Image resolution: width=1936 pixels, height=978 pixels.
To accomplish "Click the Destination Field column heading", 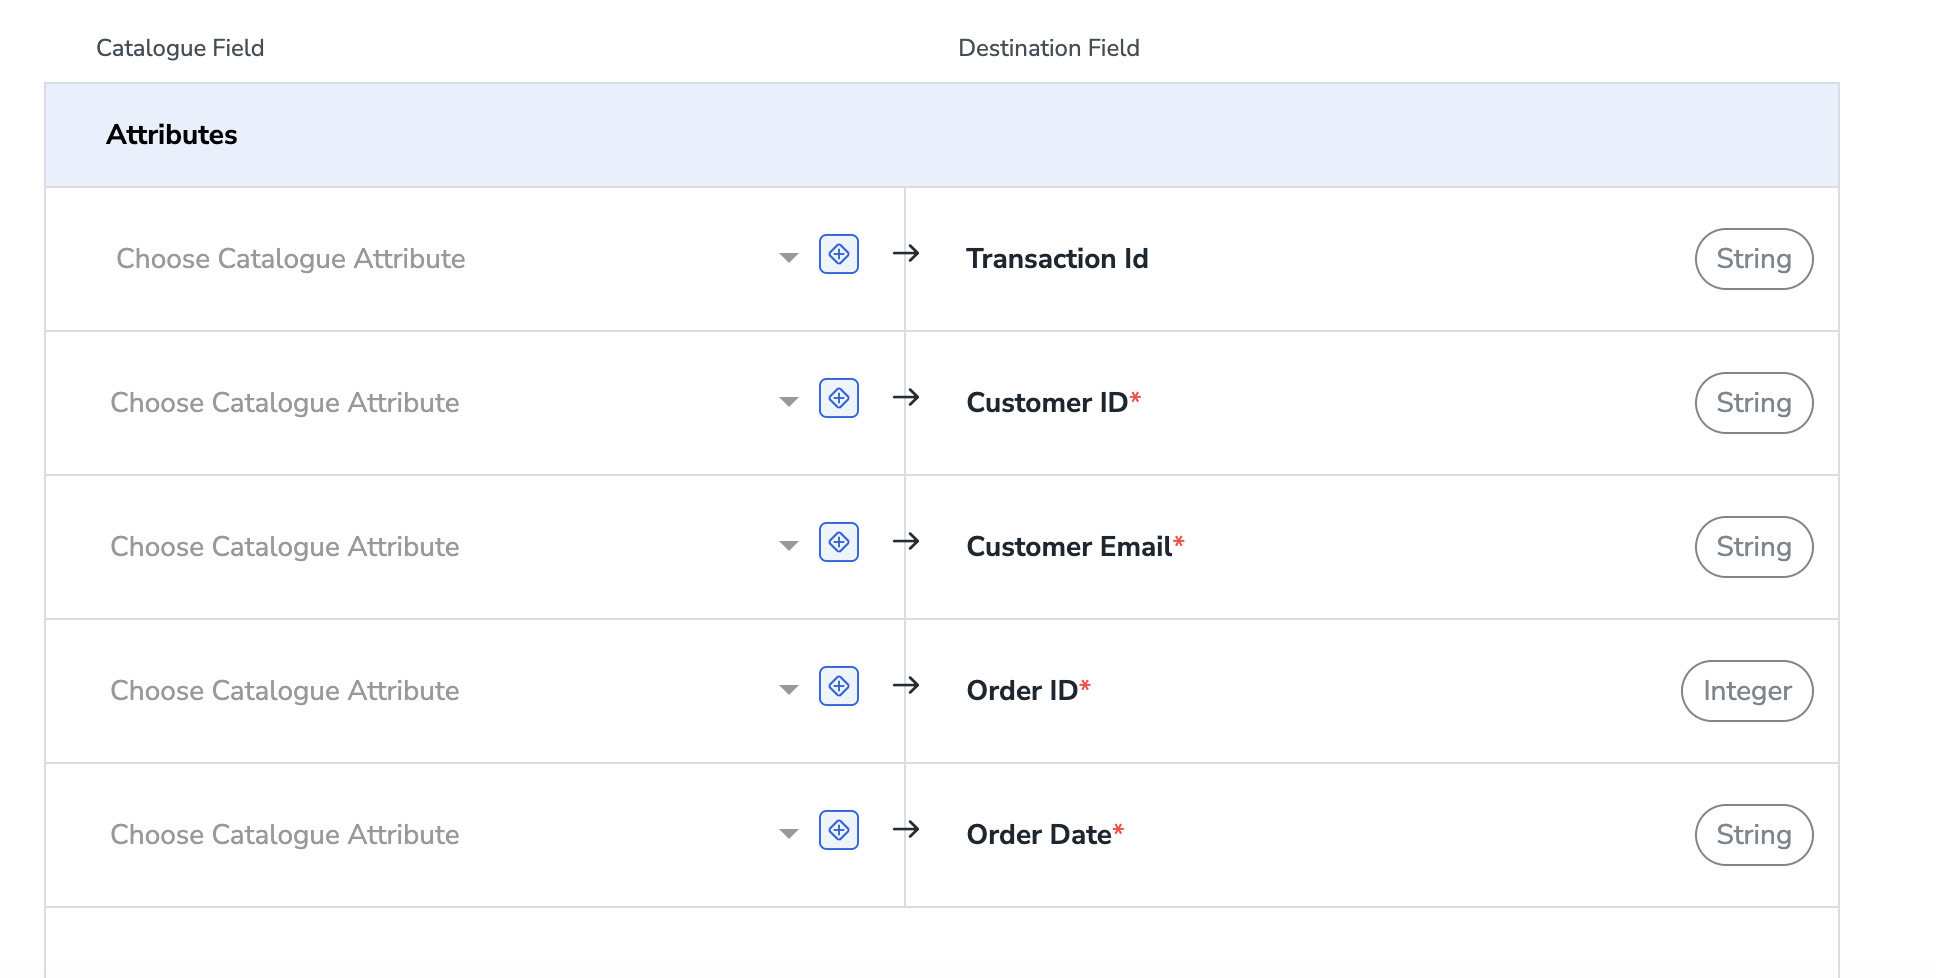I will click(1049, 48).
